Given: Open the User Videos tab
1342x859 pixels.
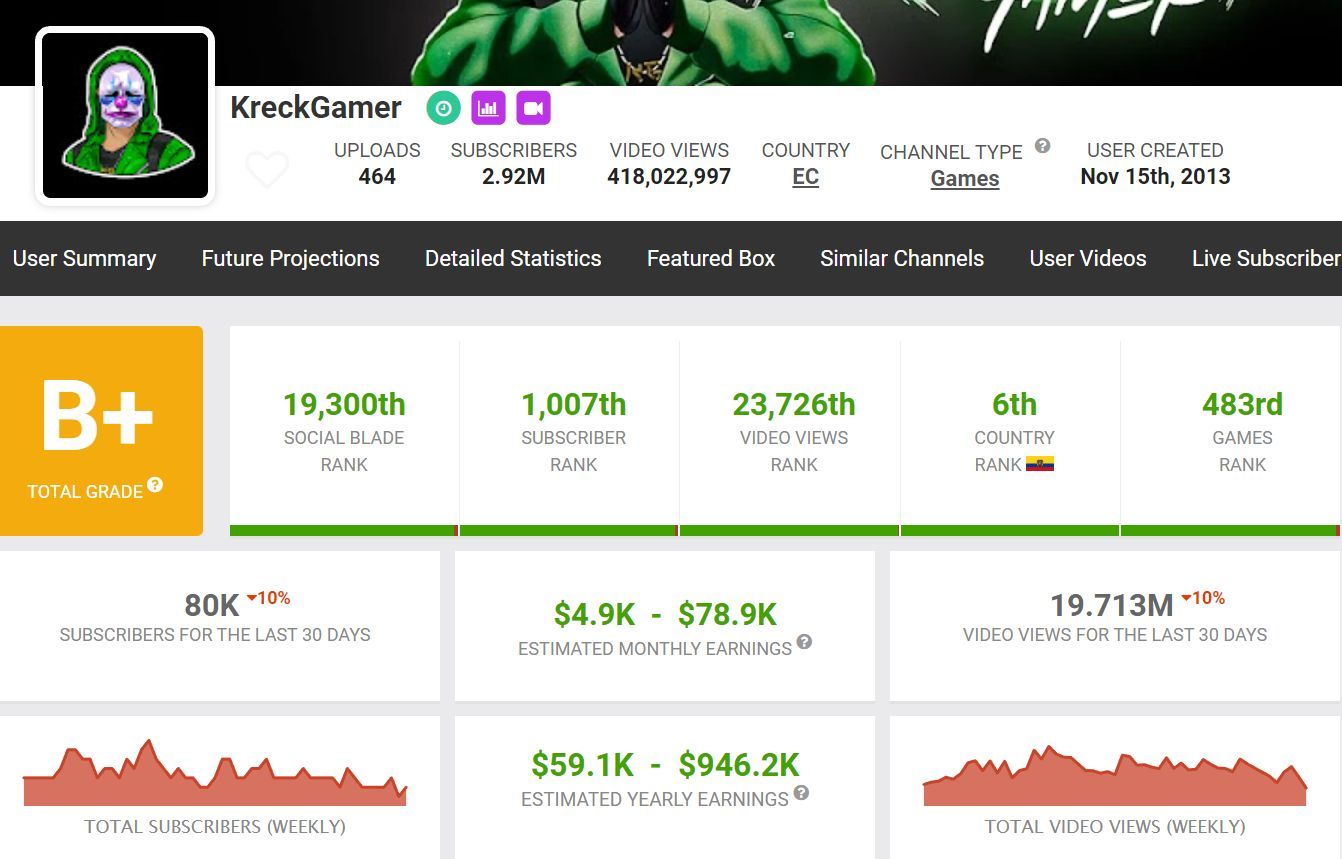Looking at the screenshot, I should (x=1088, y=258).
